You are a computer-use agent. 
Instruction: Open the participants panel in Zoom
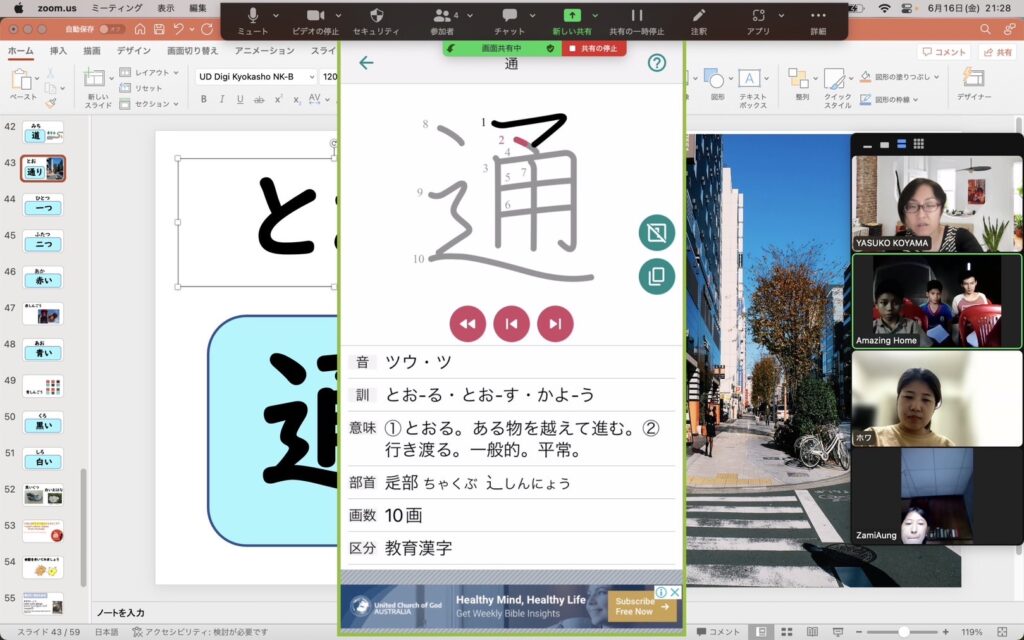[x=442, y=21]
